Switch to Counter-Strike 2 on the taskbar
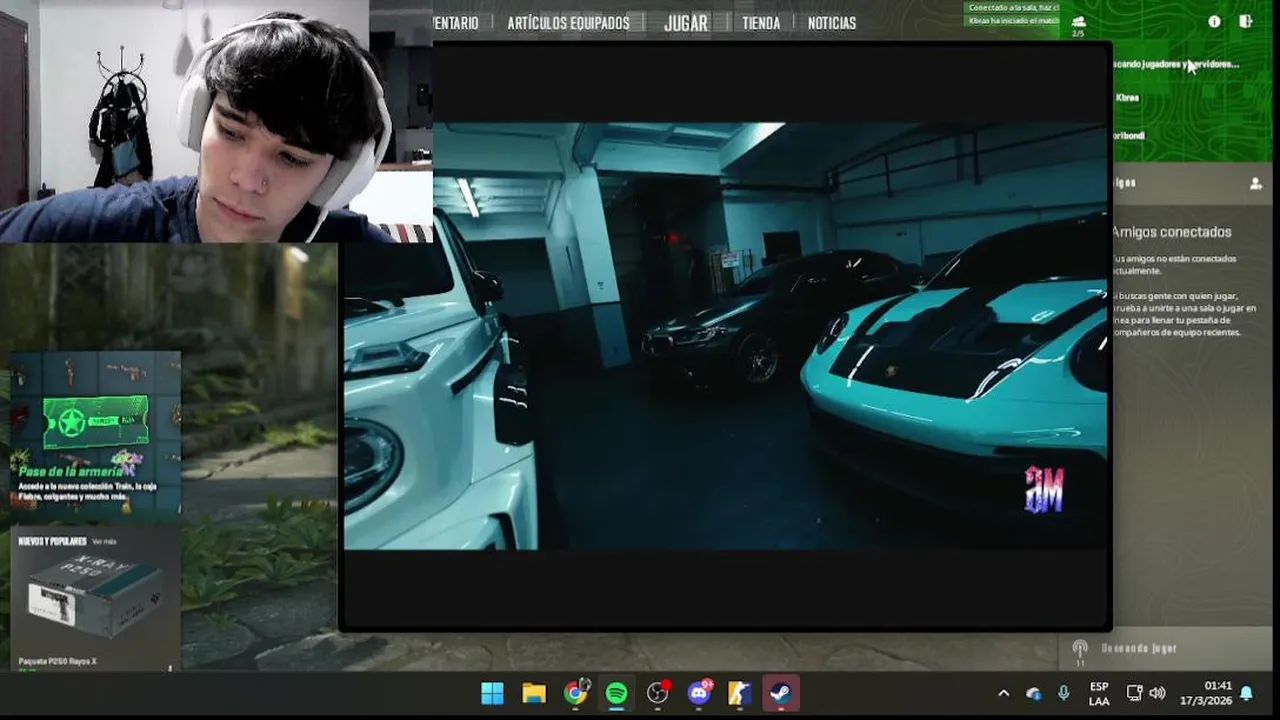Viewport: 1280px width, 720px height. (740, 693)
